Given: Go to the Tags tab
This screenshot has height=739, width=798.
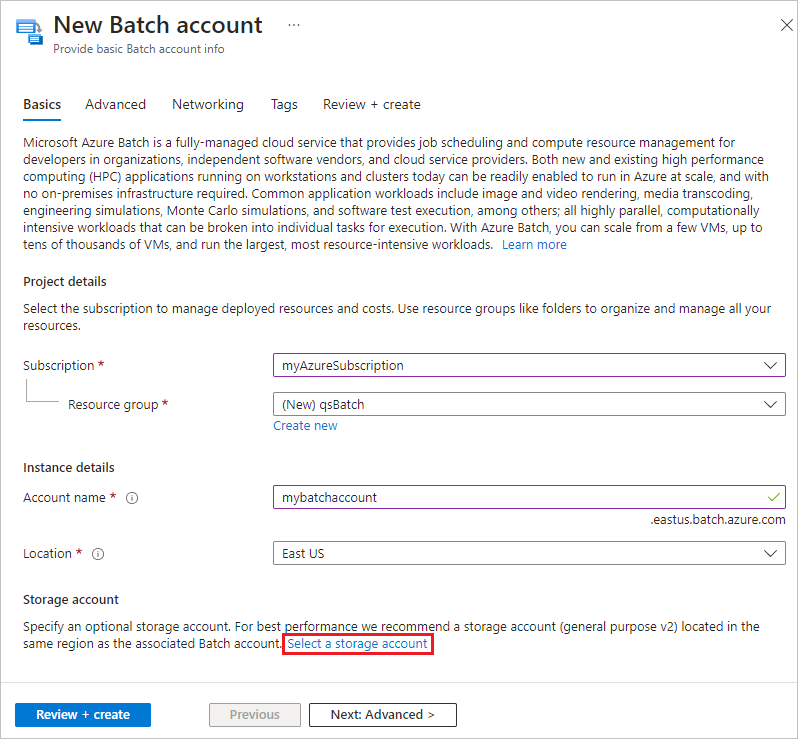Looking at the screenshot, I should pos(284,104).
